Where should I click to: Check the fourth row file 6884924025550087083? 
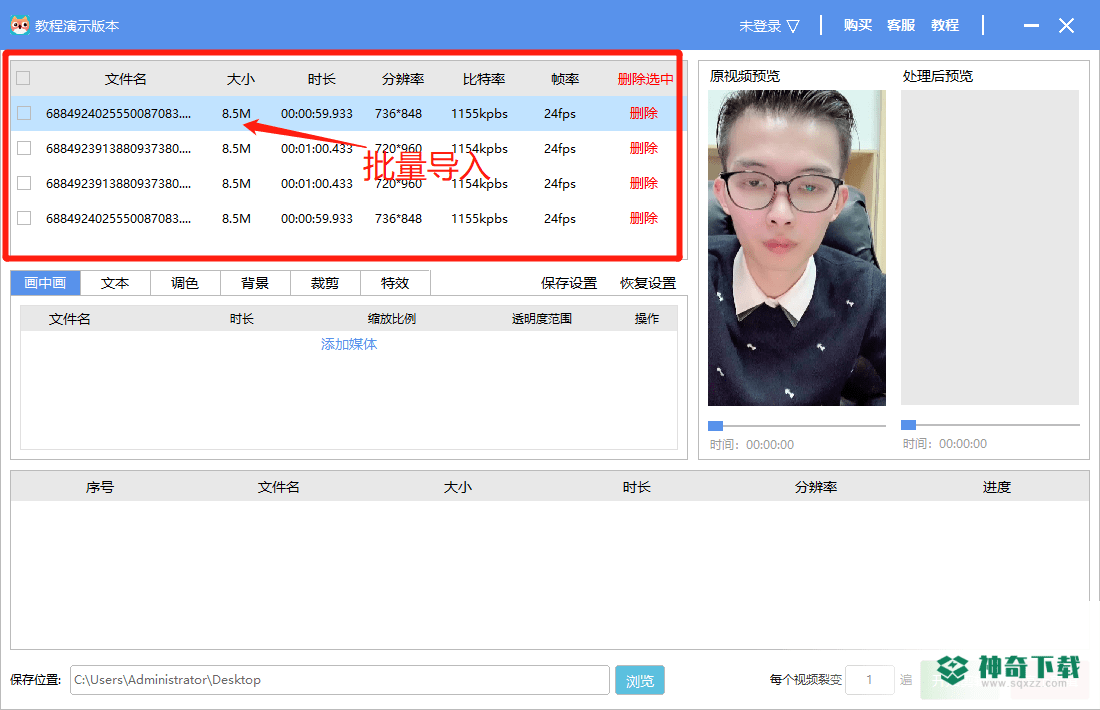pyautogui.click(x=24, y=218)
